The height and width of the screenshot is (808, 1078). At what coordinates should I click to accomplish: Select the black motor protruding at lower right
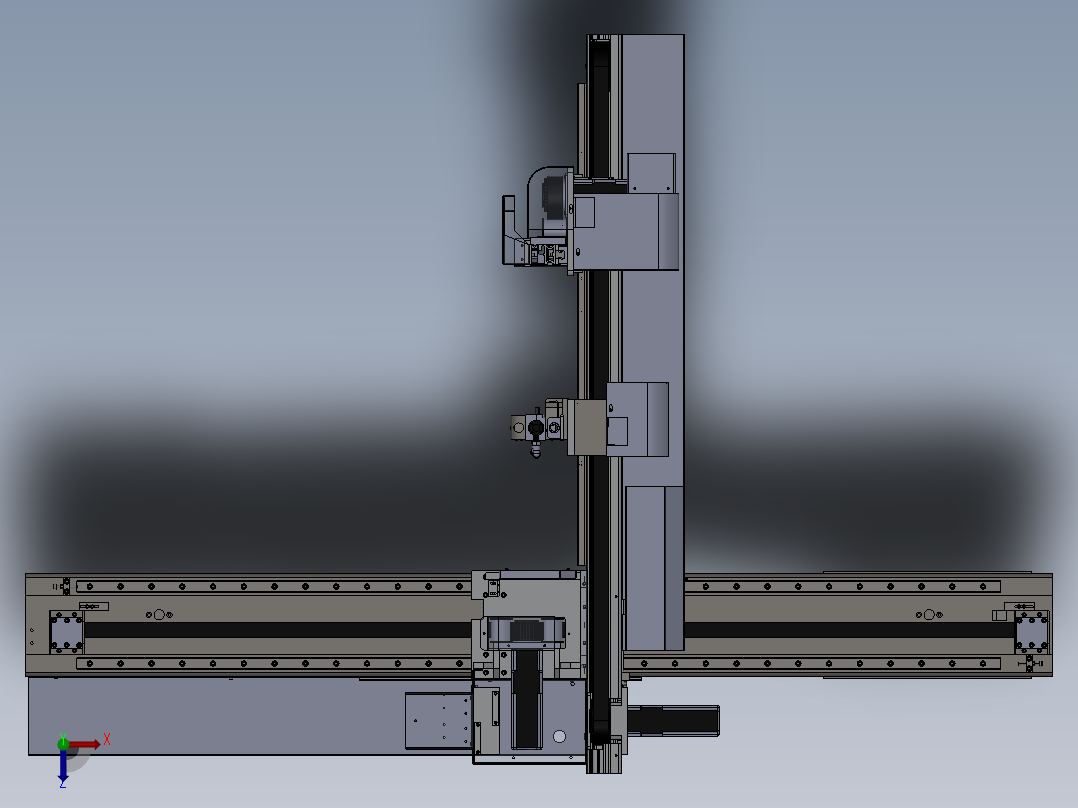click(673, 721)
